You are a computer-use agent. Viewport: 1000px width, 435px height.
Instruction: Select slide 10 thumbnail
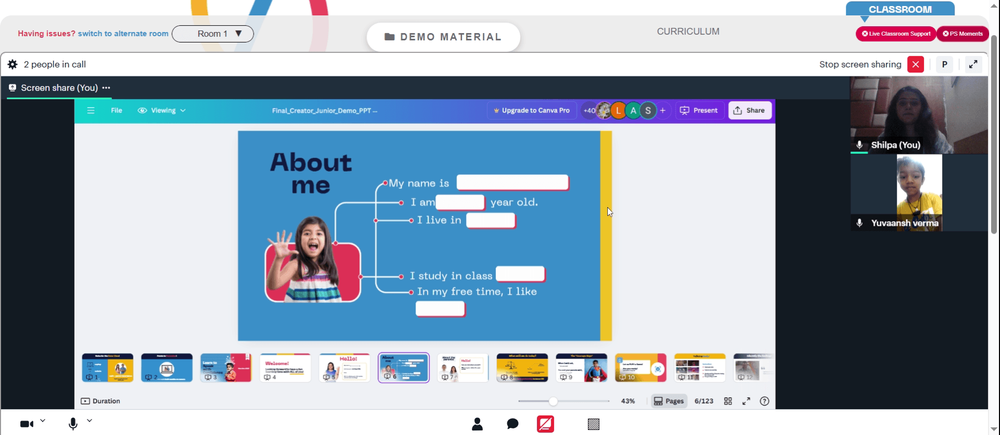641,368
